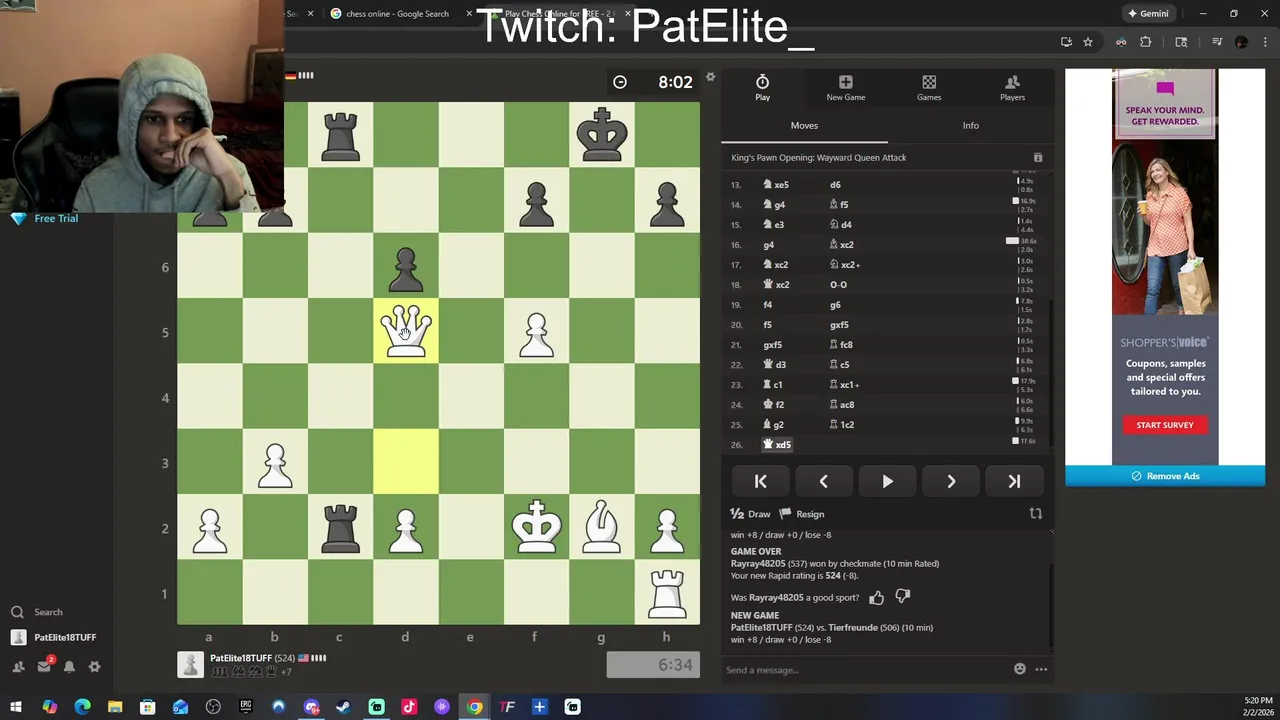Open Chrome extensions puzzle icon
Image resolution: width=1280 pixels, height=720 pixels.
tap(1146, 42)
